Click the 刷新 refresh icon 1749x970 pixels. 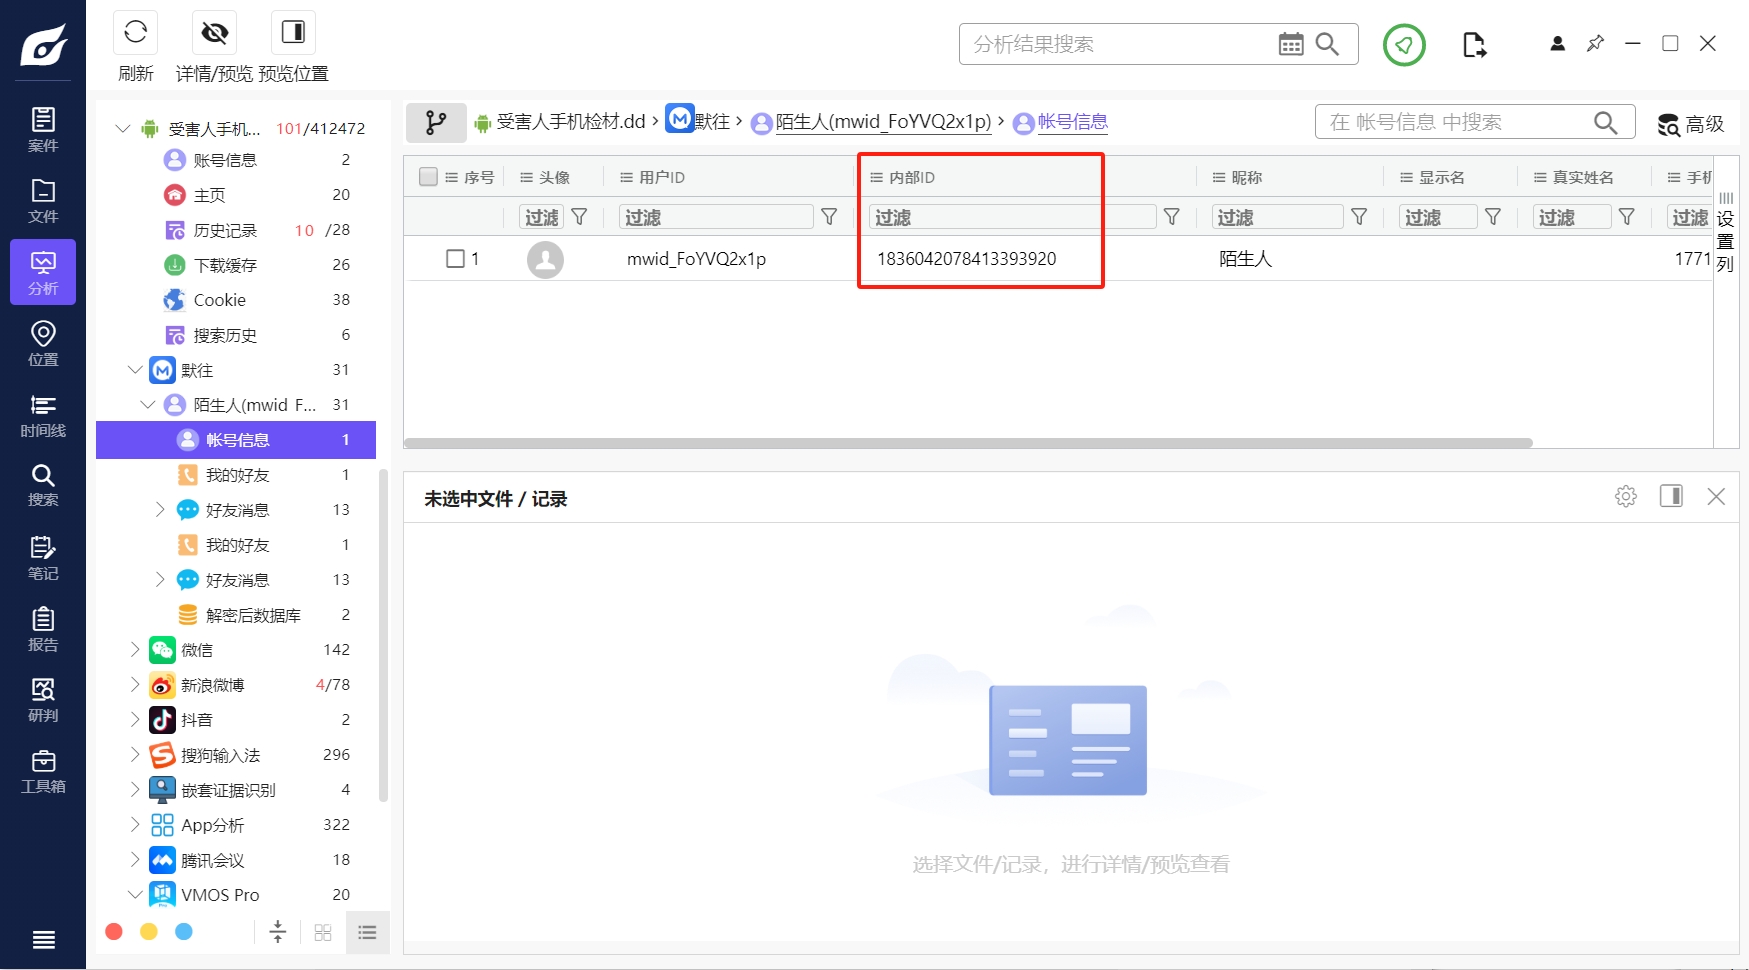pyautogui.click(x=136, y=32)
